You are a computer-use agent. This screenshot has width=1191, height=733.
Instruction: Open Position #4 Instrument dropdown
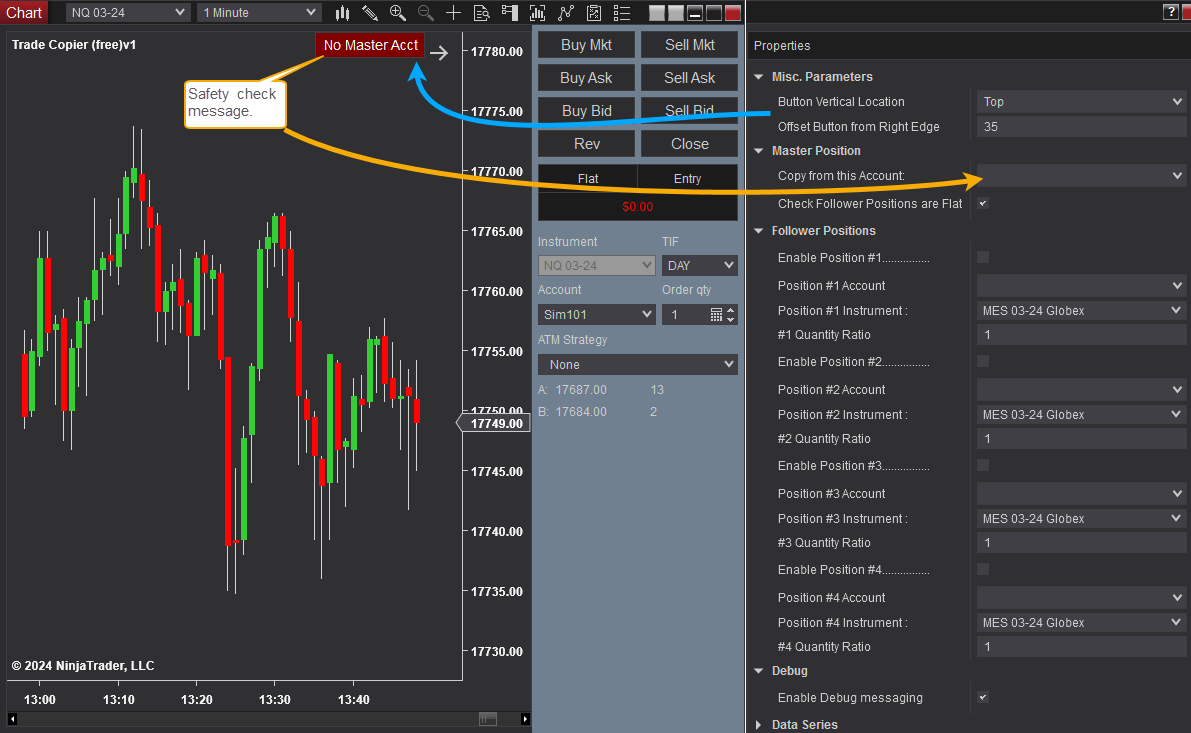coord(1081,623)
